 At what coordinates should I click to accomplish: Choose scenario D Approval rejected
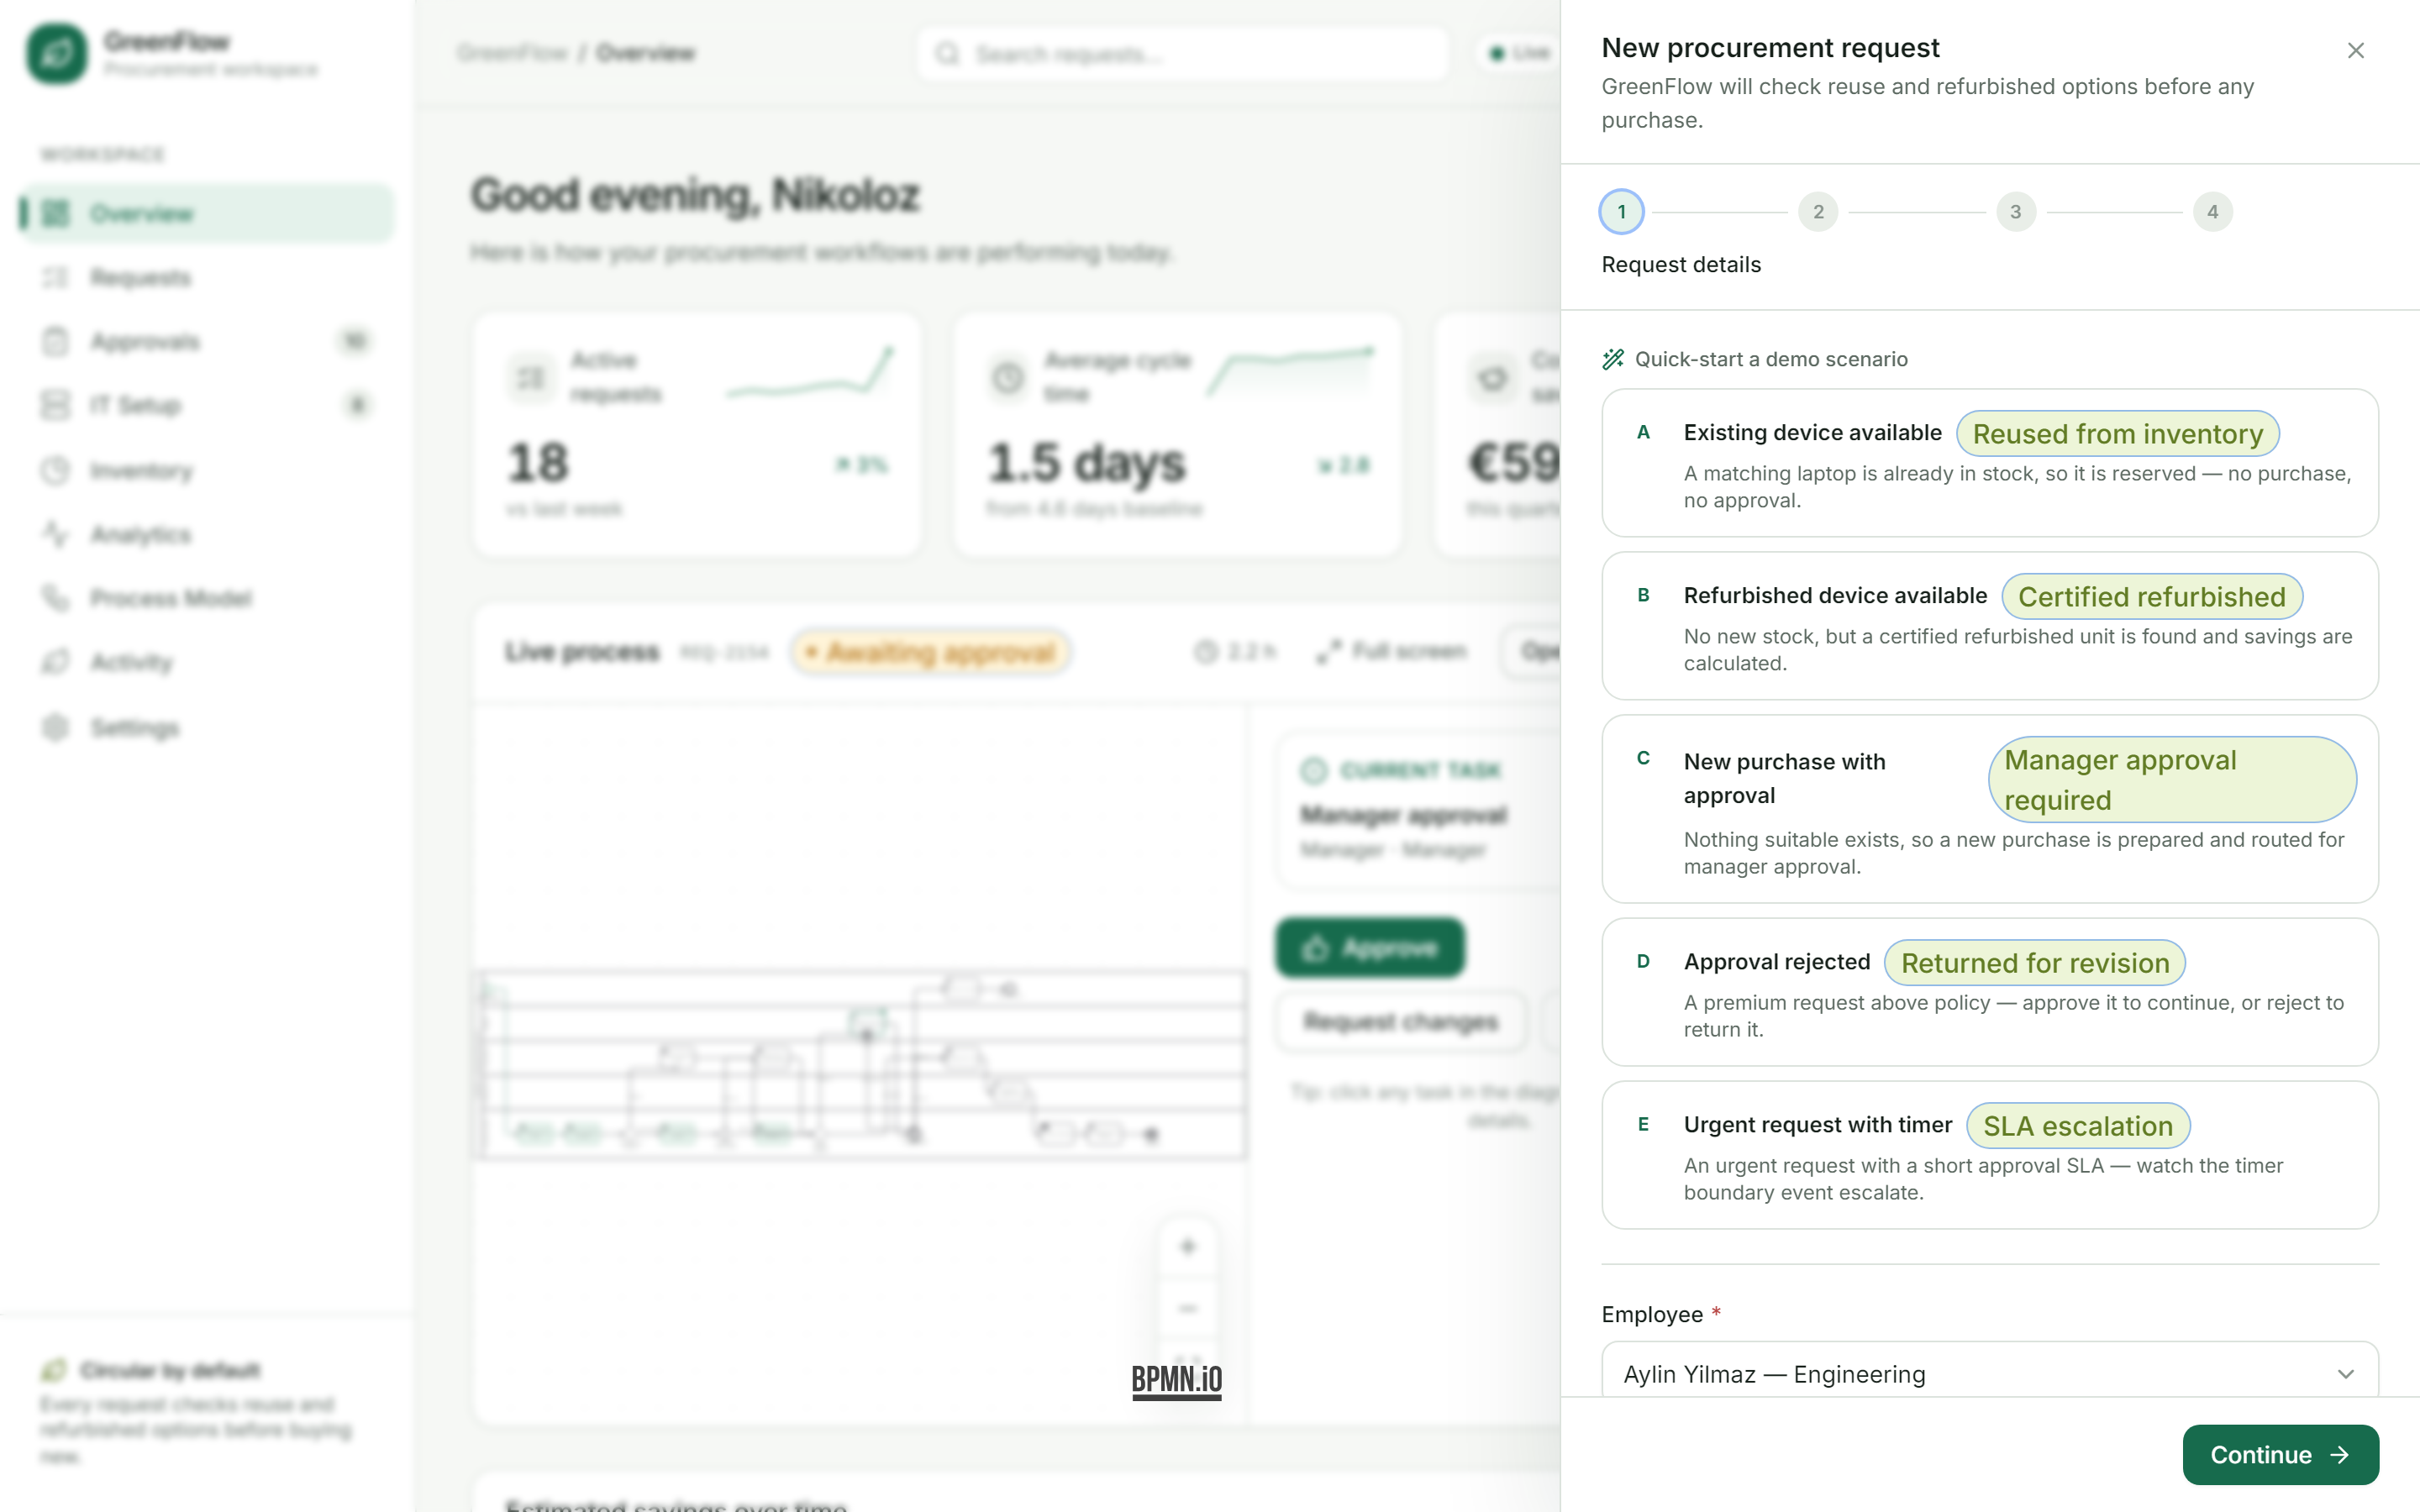pyautogui.click(x=1989, y=992)
